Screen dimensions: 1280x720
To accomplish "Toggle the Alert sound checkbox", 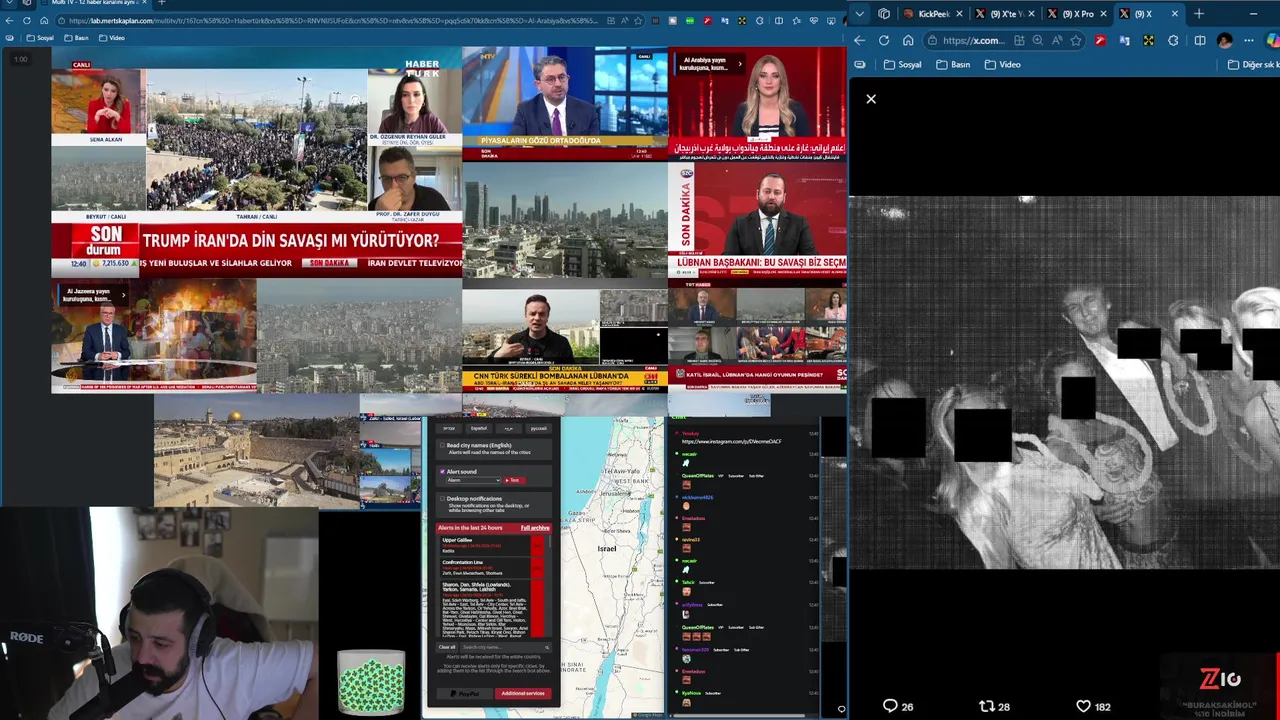I will point(443,471).
